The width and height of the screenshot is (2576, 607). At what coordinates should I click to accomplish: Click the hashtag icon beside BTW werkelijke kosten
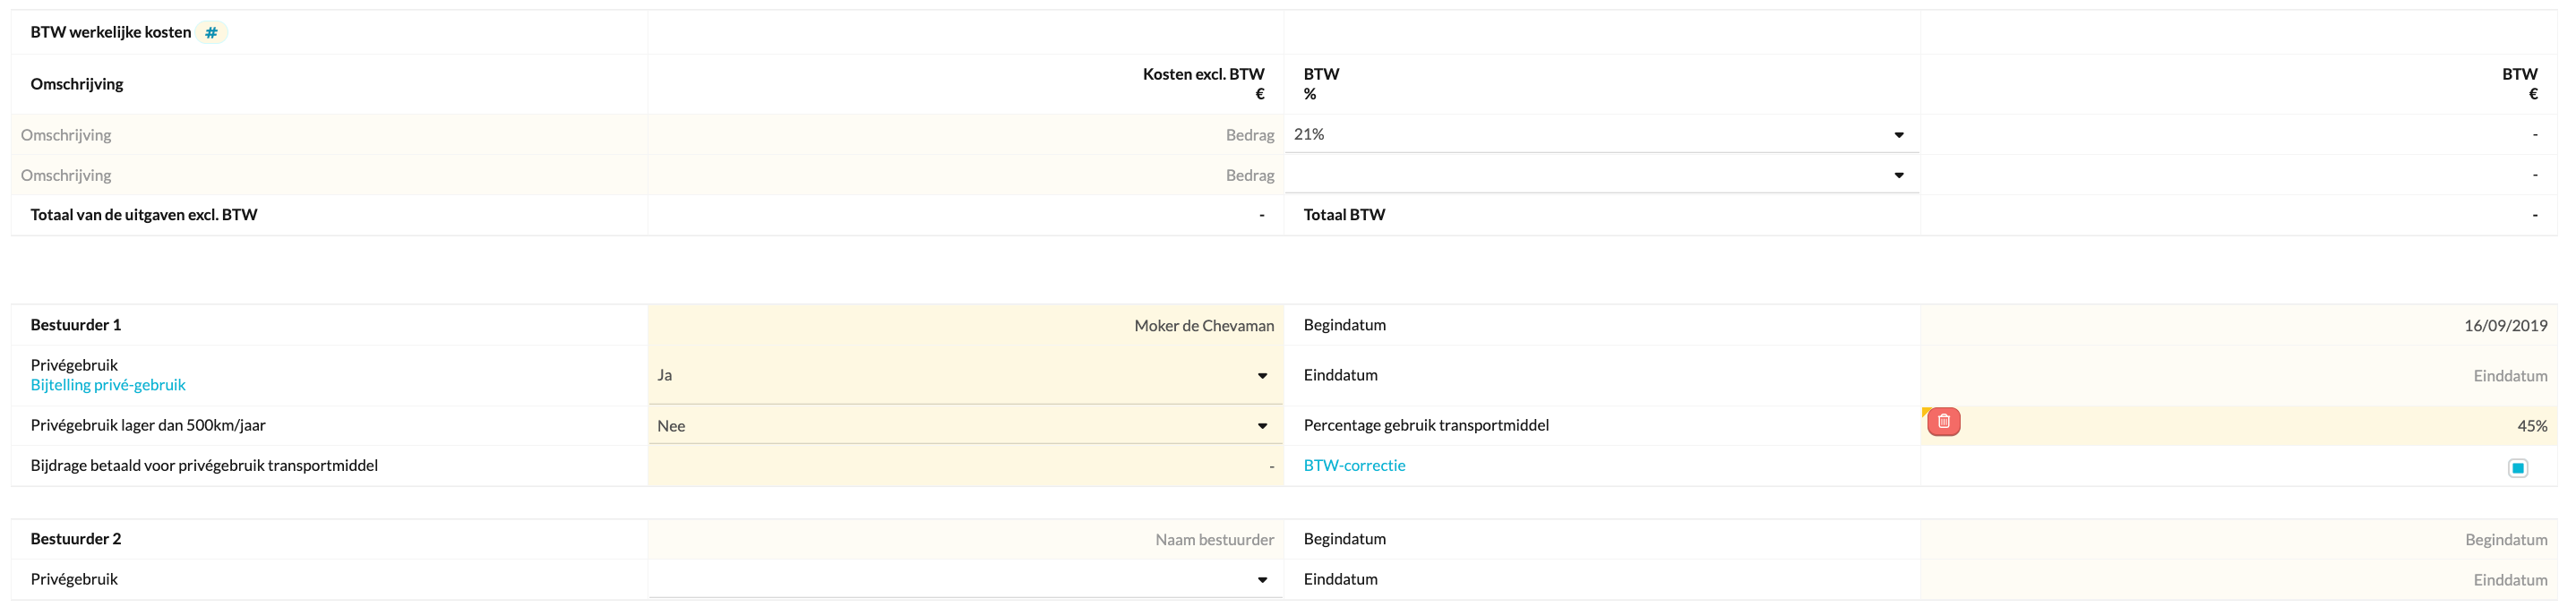pyautogui.click(x=211, y=33)
